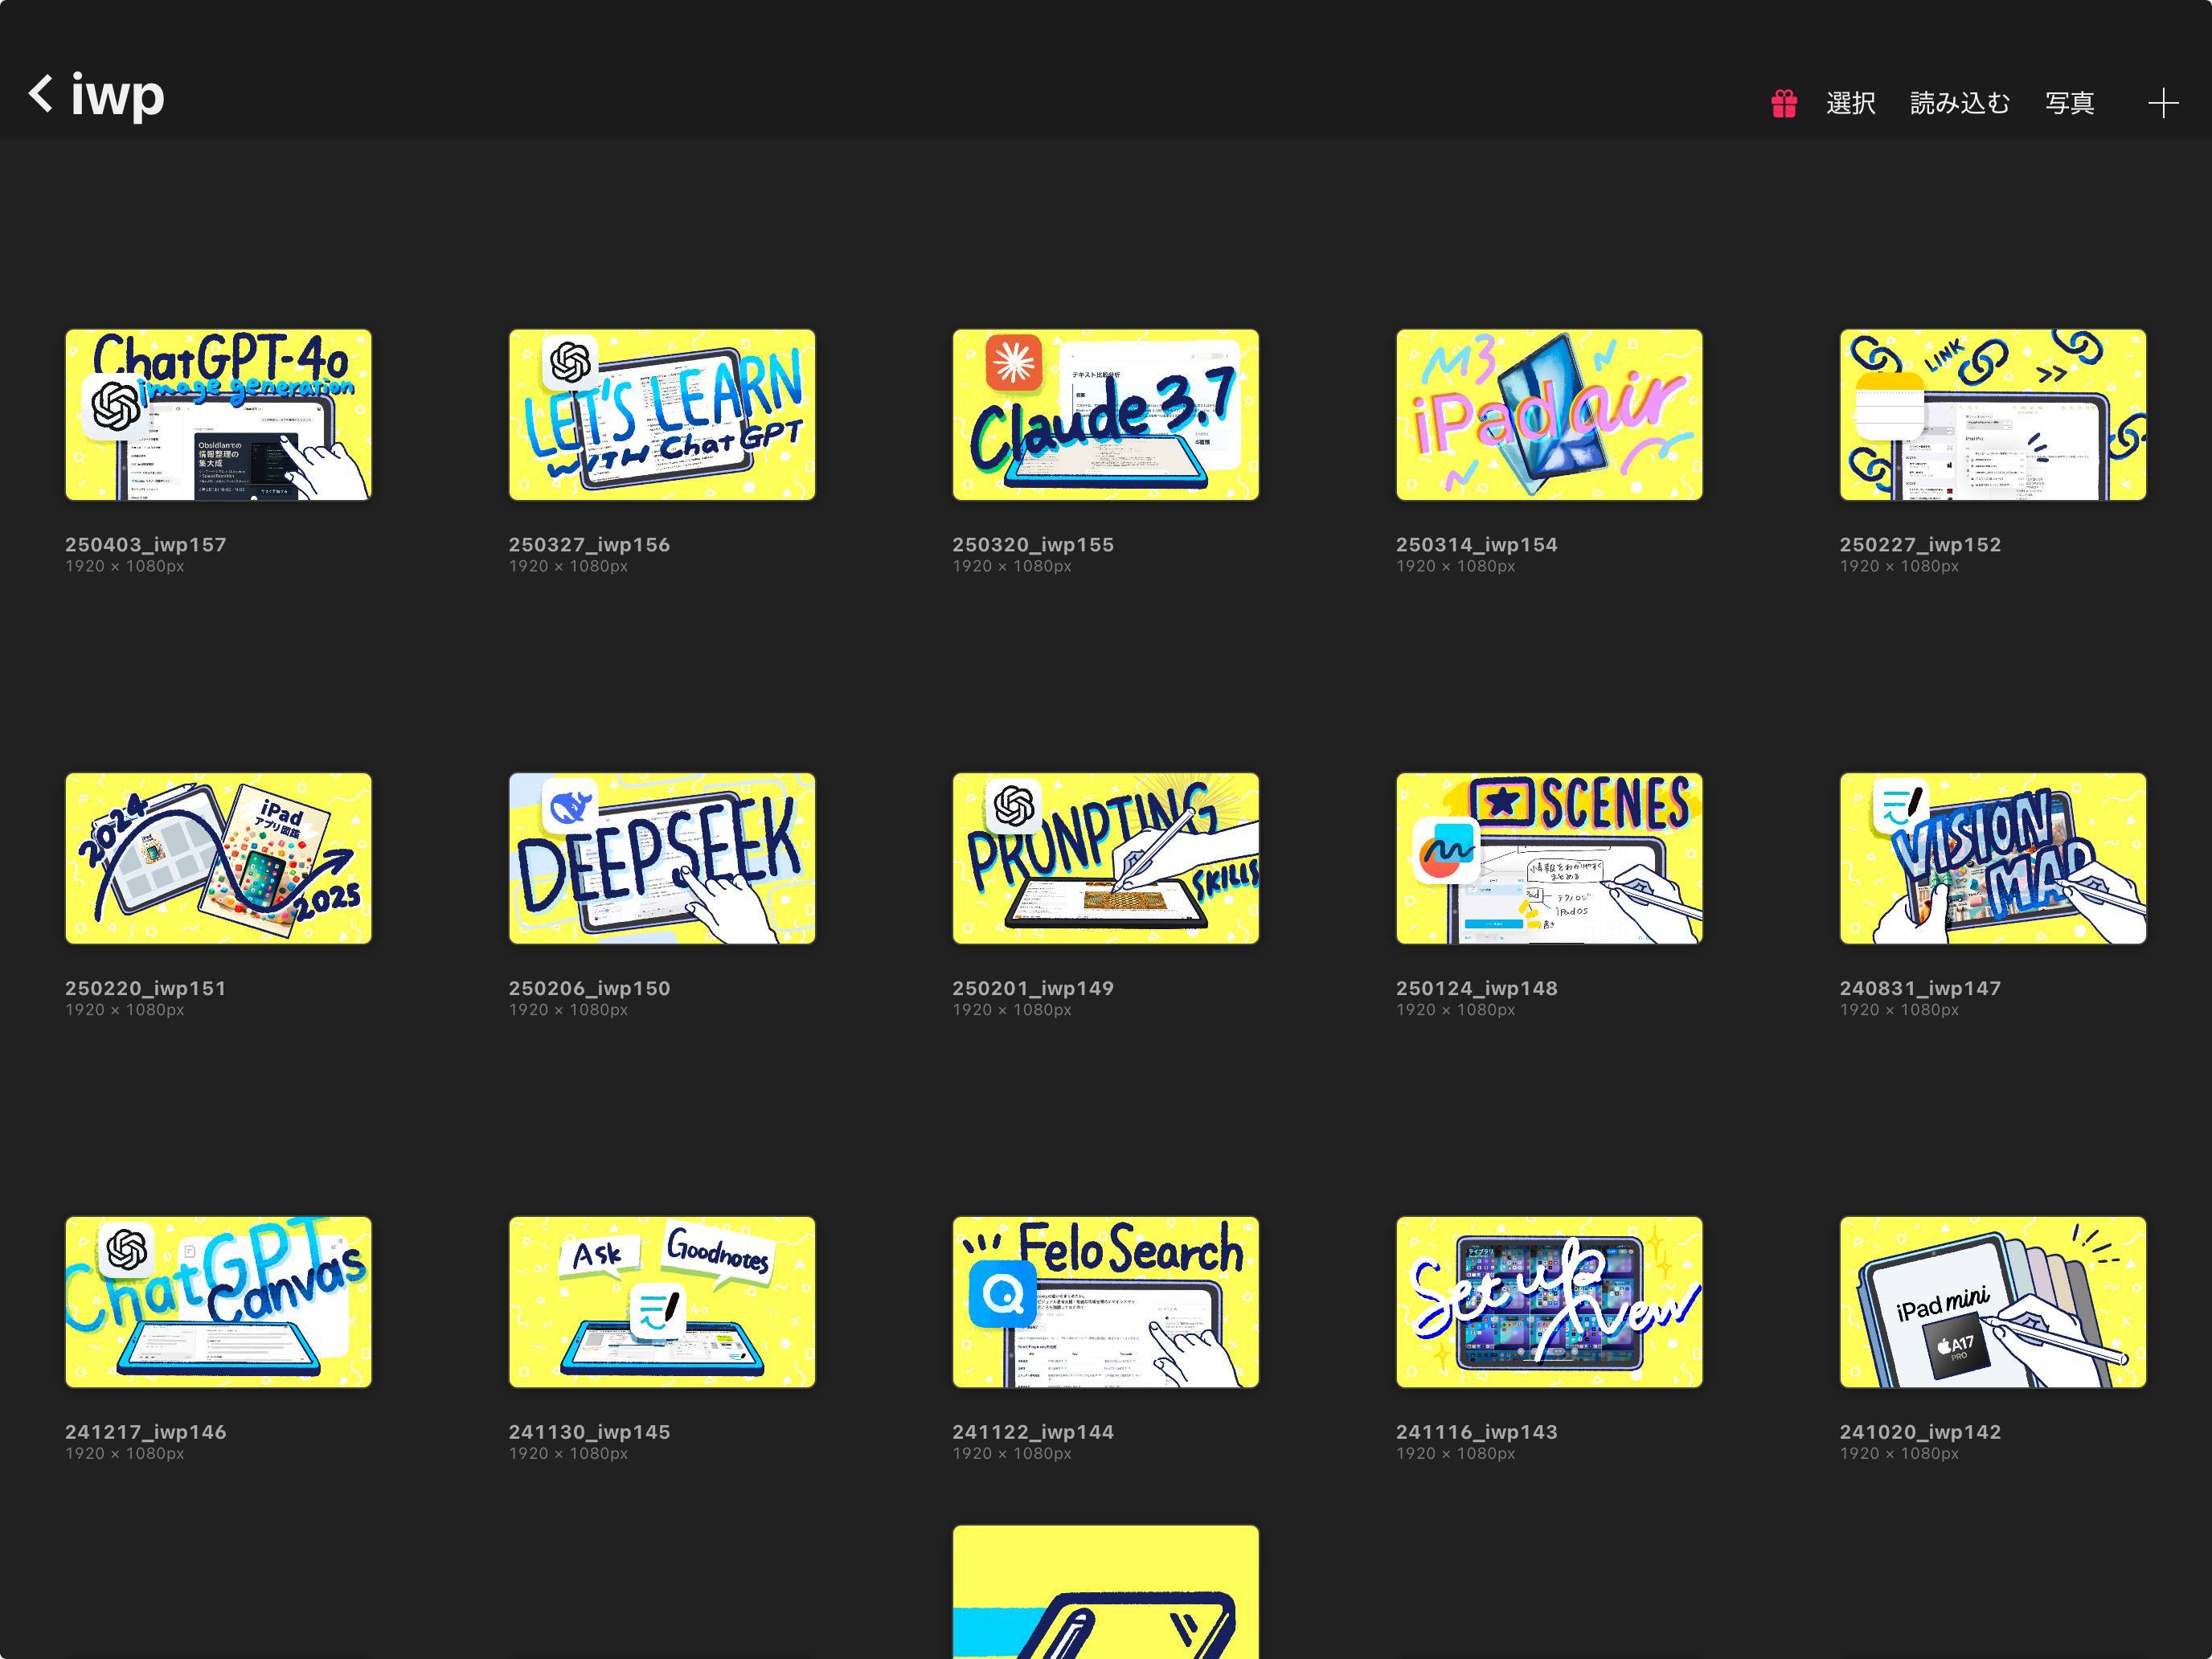The width and height of the screenshot is (2212, 1659).
Task: Tap the title 250227_iwp152
Action: [1921, 545]
